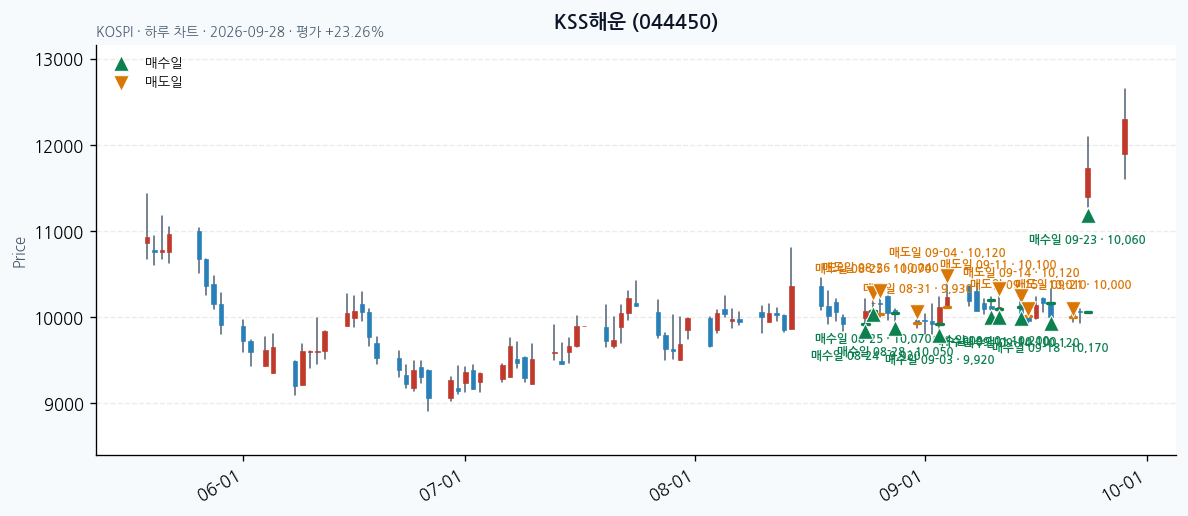Click the 12000 y-axis tick label
The width and height of the screenshot is (1188, 516).
coord(60,145)
